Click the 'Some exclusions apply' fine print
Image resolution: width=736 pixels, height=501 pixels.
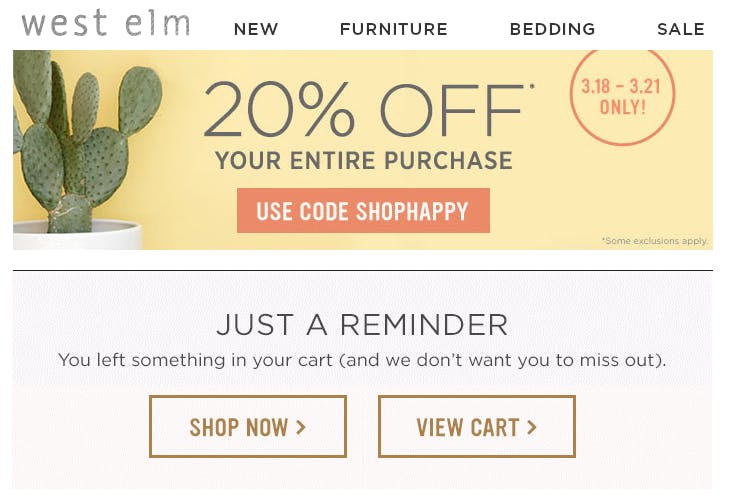654,241
